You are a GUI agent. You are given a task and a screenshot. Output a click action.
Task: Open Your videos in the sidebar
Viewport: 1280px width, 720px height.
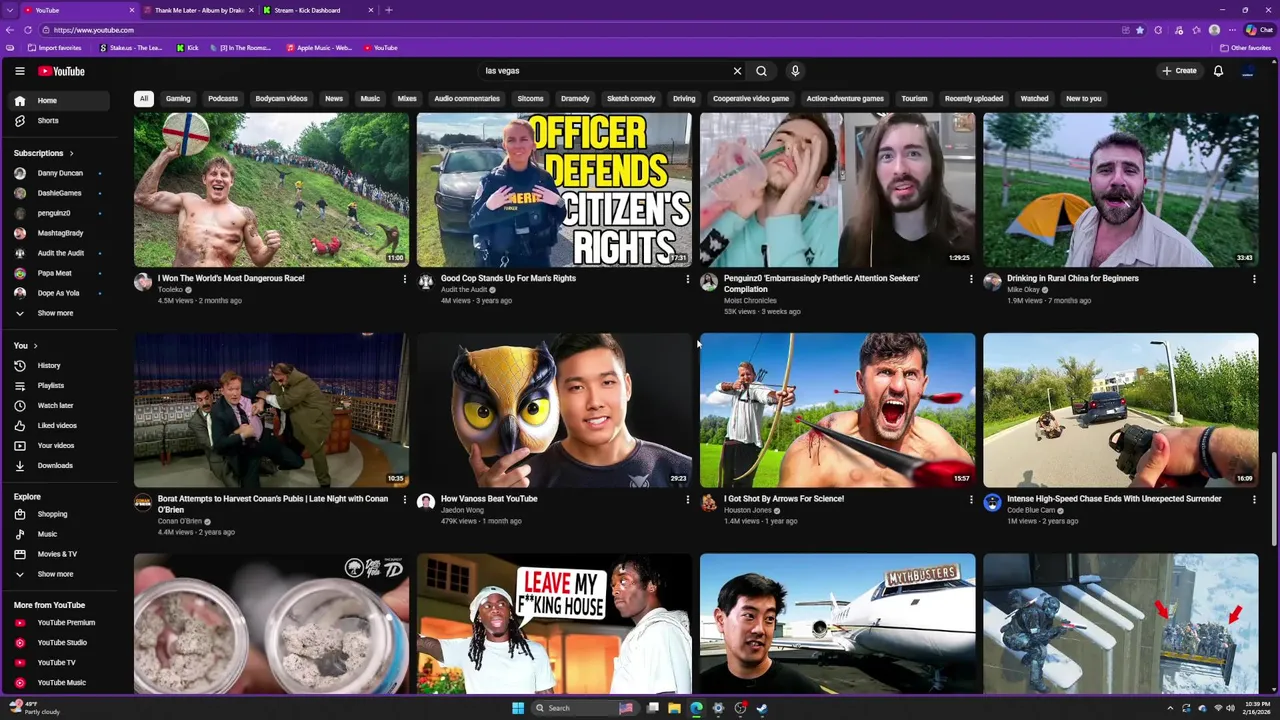(55, 446)
